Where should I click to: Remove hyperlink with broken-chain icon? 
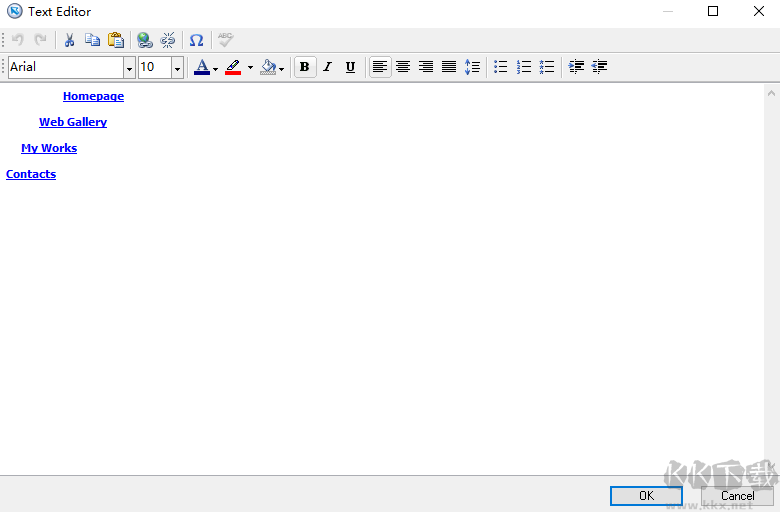pos(168,40)
